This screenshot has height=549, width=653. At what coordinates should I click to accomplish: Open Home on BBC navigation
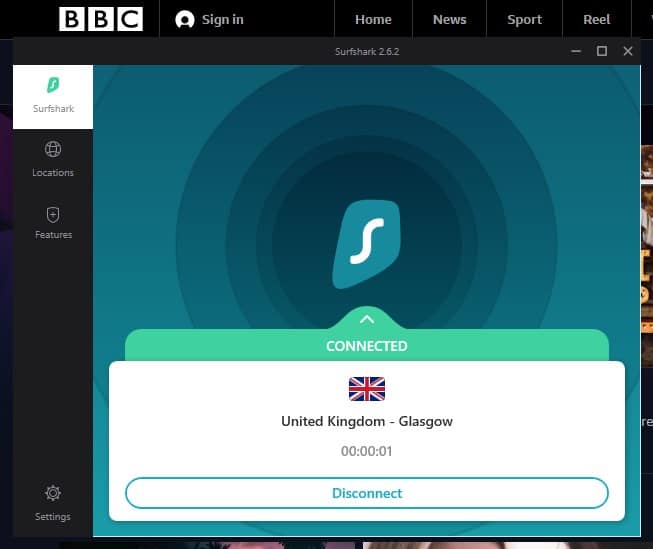[x=373, y=20]
